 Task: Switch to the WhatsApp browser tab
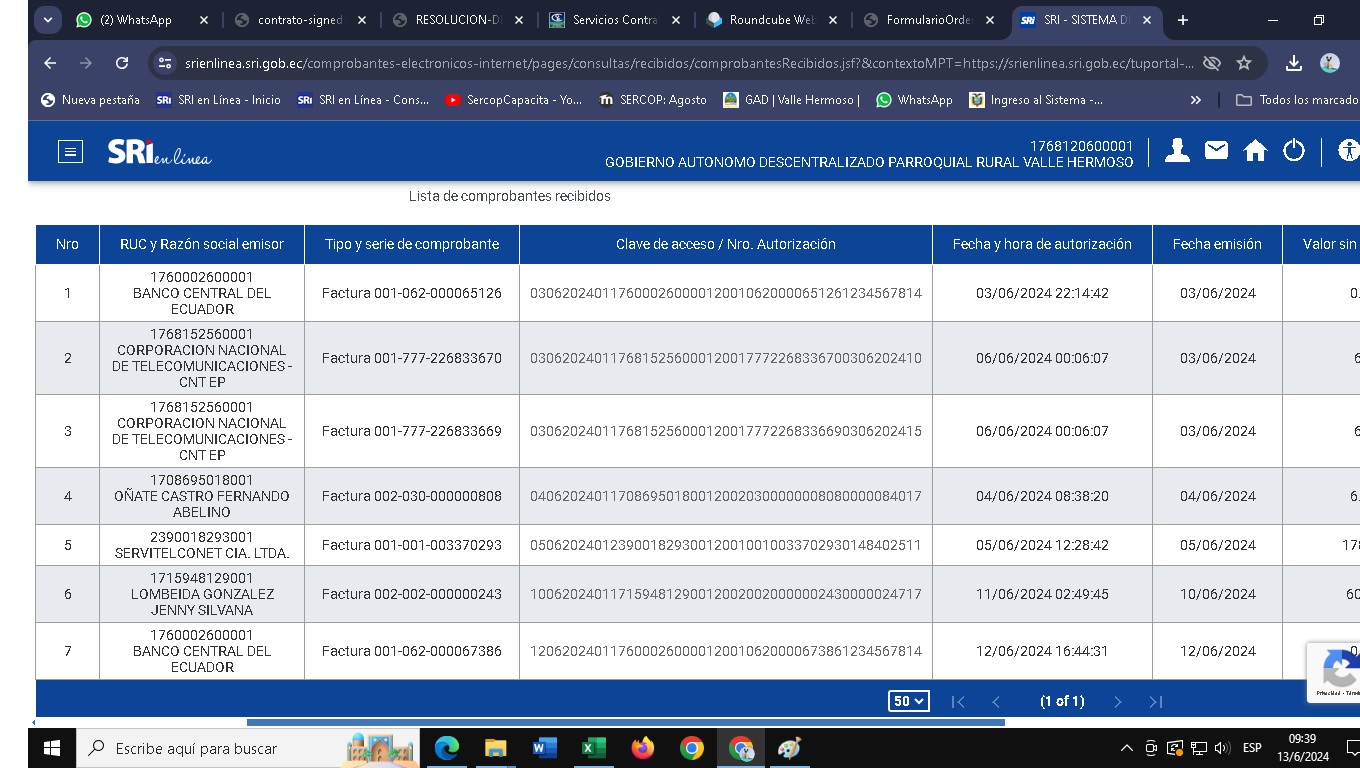coord(135,20)
